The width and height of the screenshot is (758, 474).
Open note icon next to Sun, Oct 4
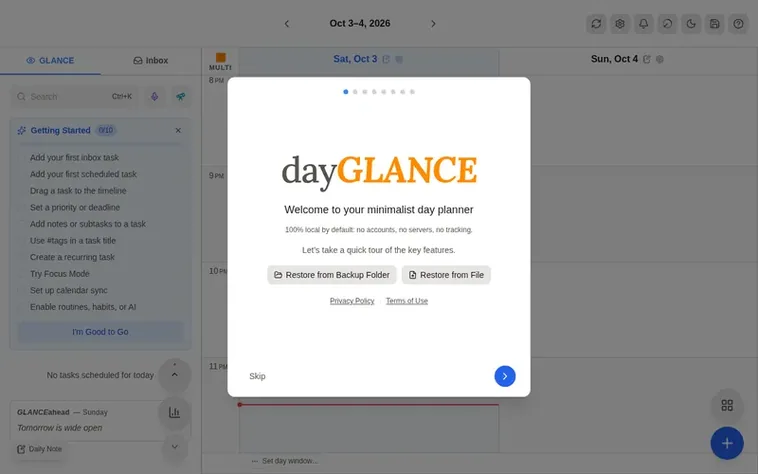[x=647, y=59]
